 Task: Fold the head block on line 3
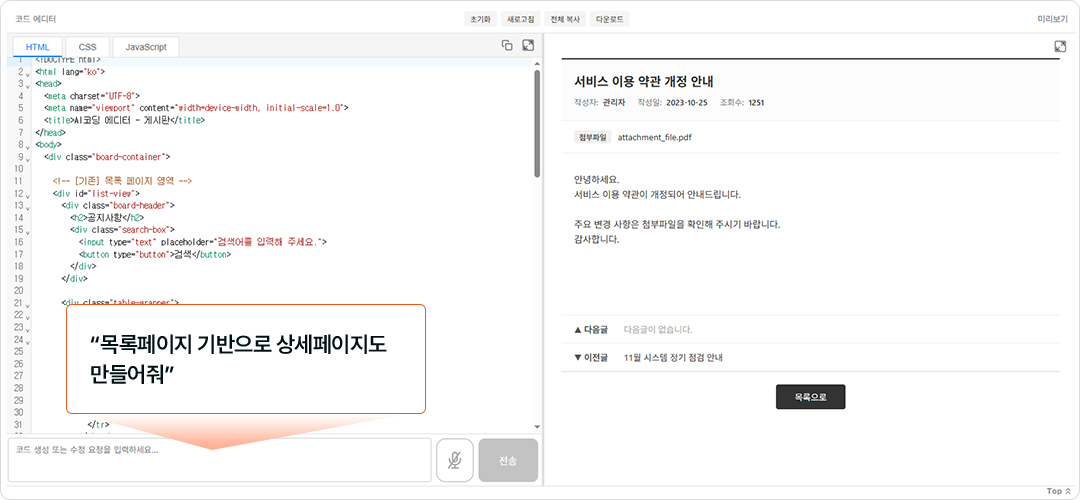(x=28, y=85)
